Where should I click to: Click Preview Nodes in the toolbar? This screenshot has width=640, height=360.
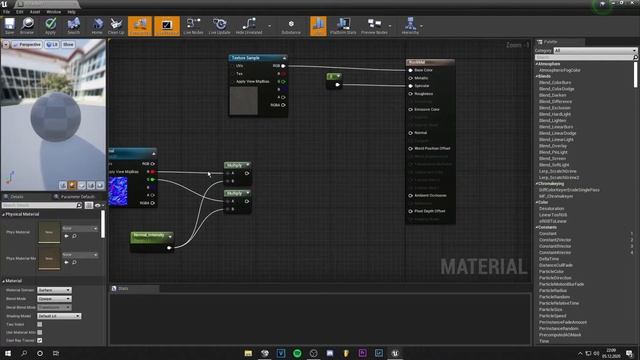click(x=374, y=26)
